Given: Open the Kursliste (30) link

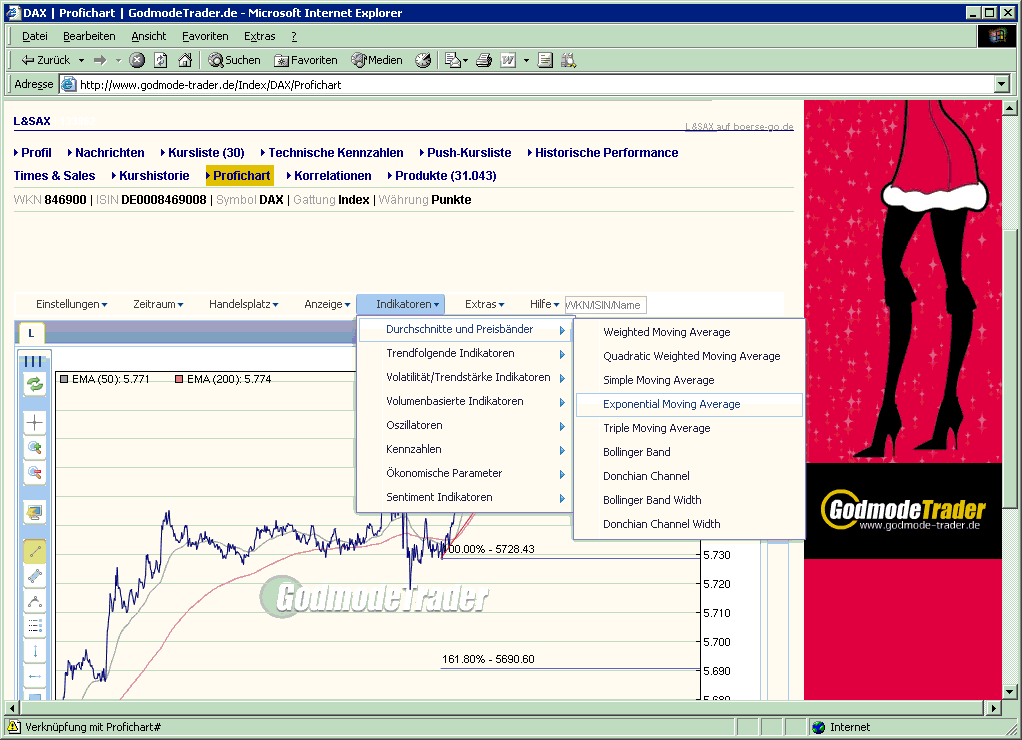Looking at the screenshot, I should tap(203, 153).
